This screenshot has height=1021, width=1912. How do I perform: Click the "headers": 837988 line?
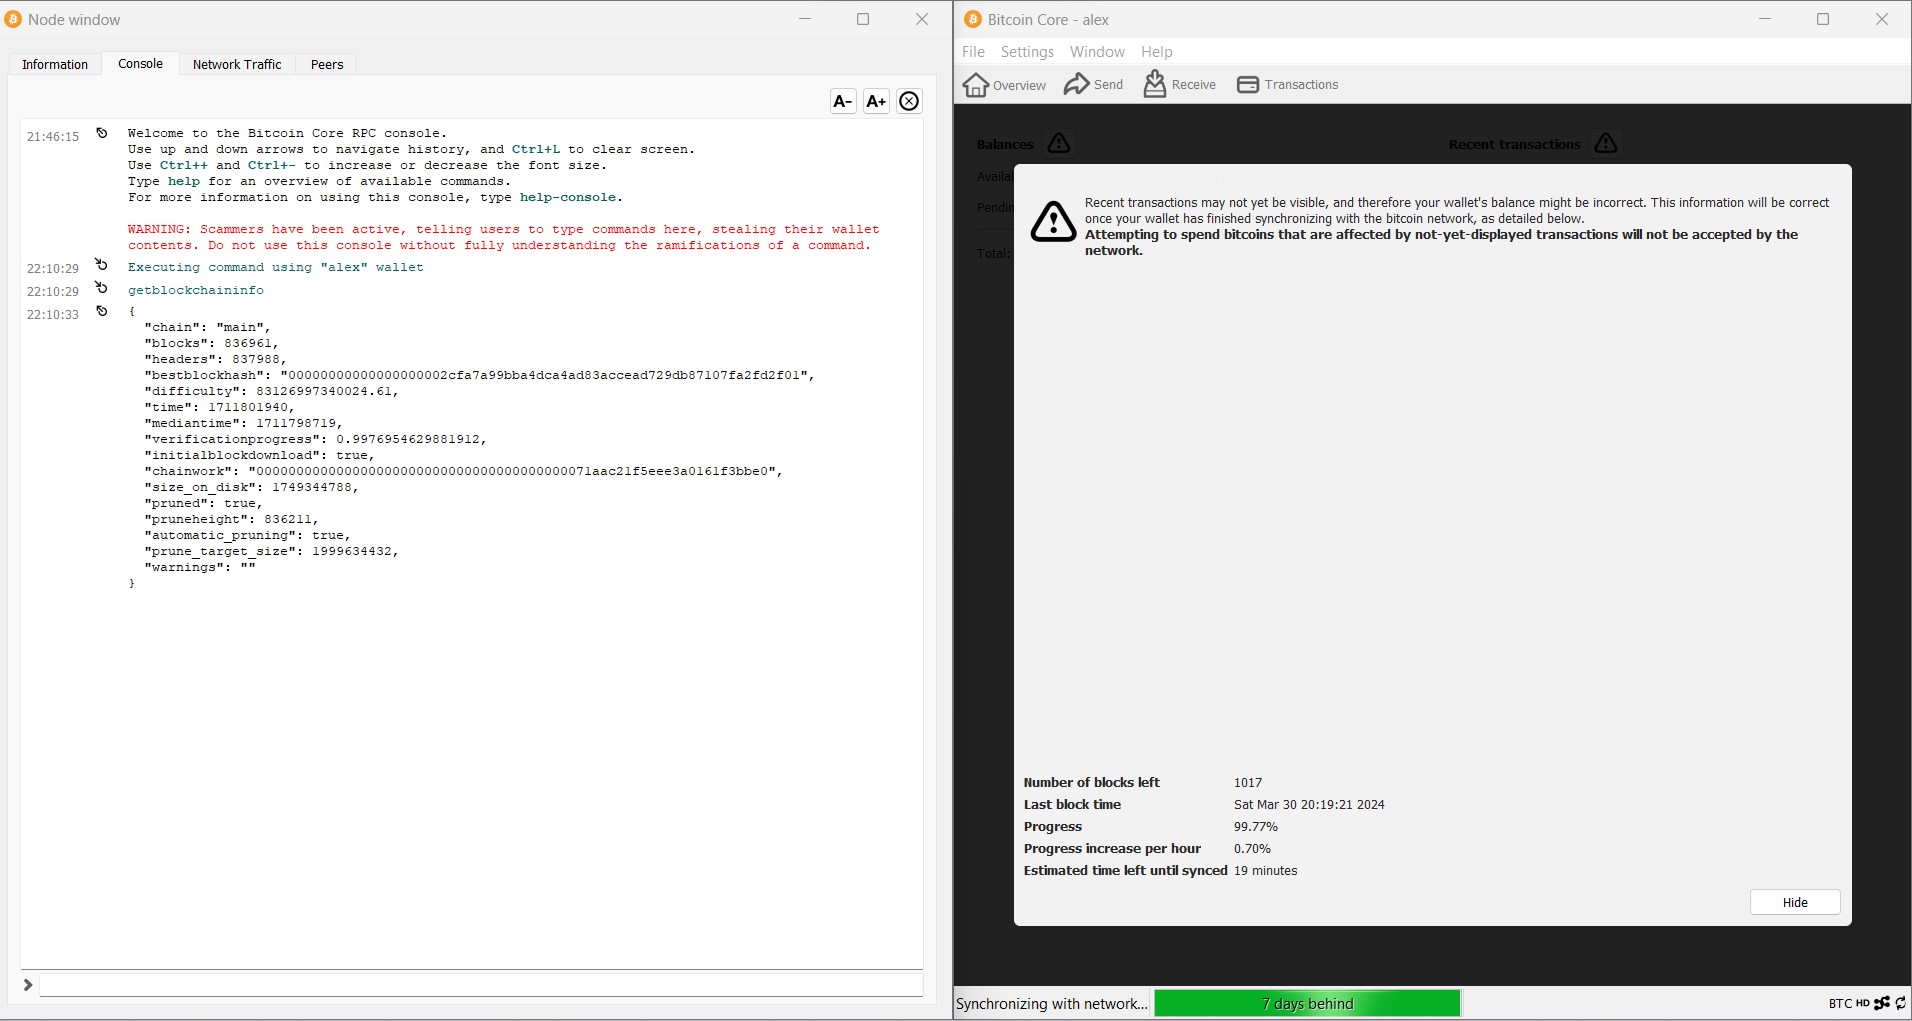click(216, 359)
